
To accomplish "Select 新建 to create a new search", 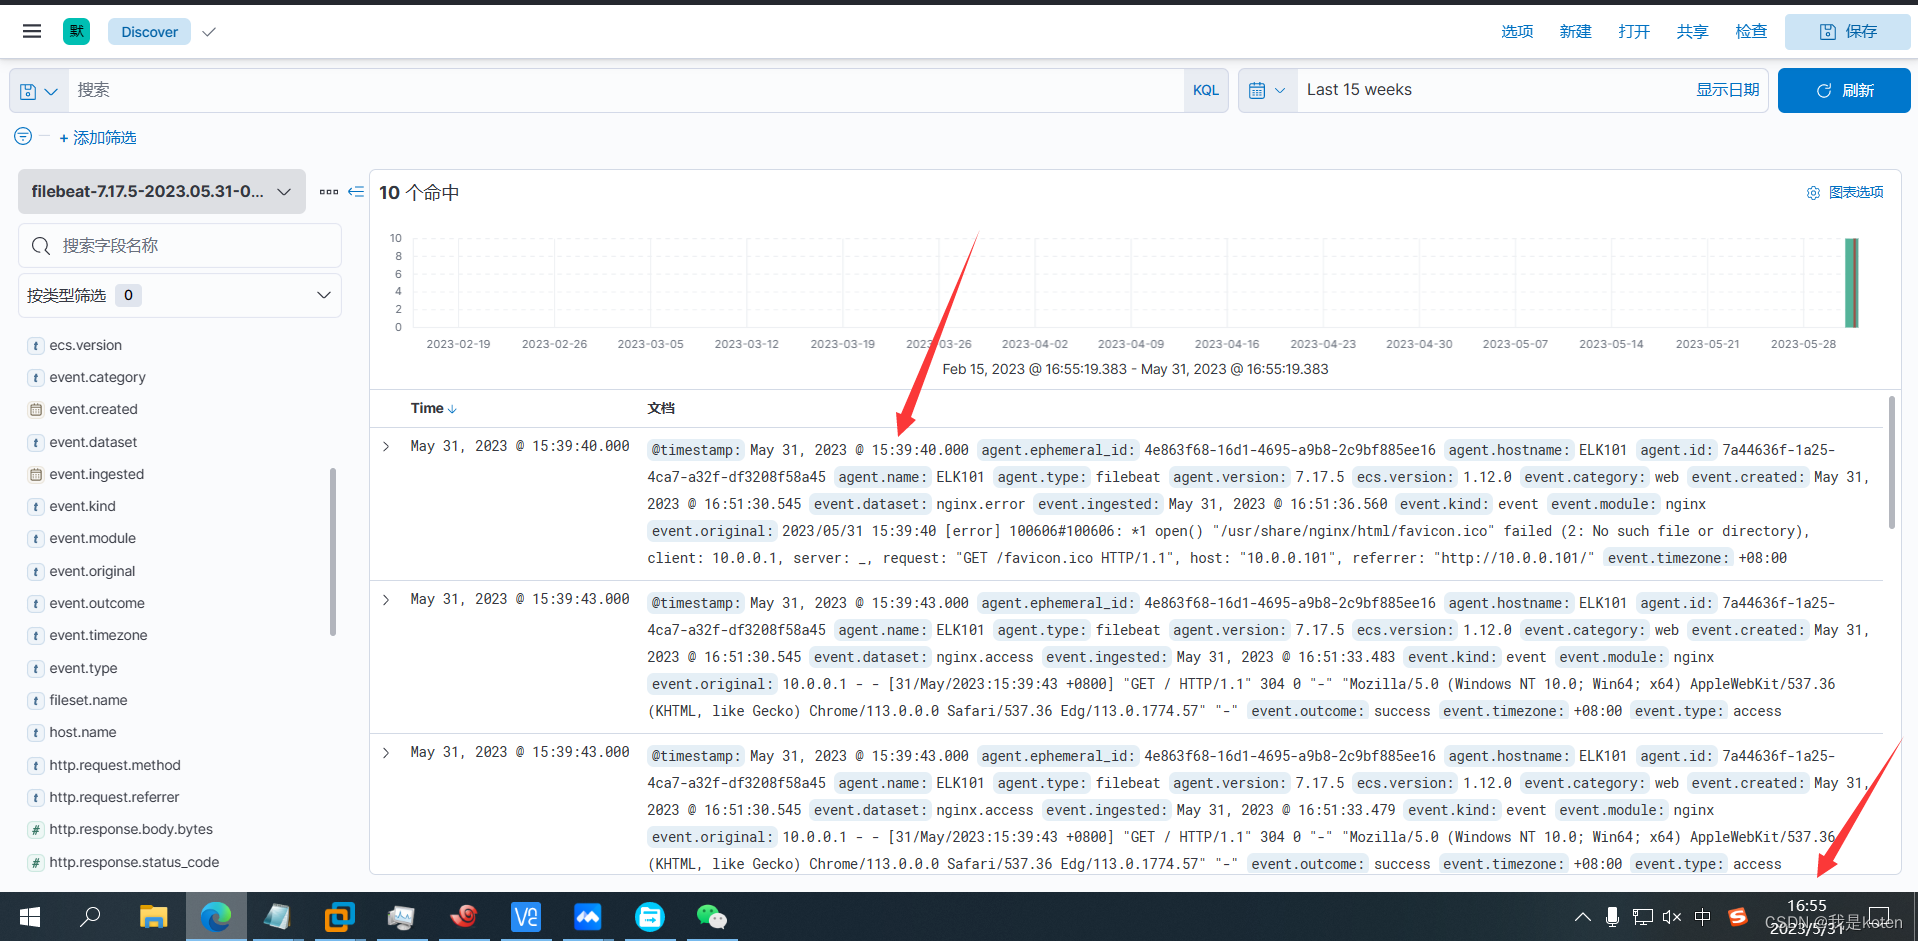I will point(1575,31).
